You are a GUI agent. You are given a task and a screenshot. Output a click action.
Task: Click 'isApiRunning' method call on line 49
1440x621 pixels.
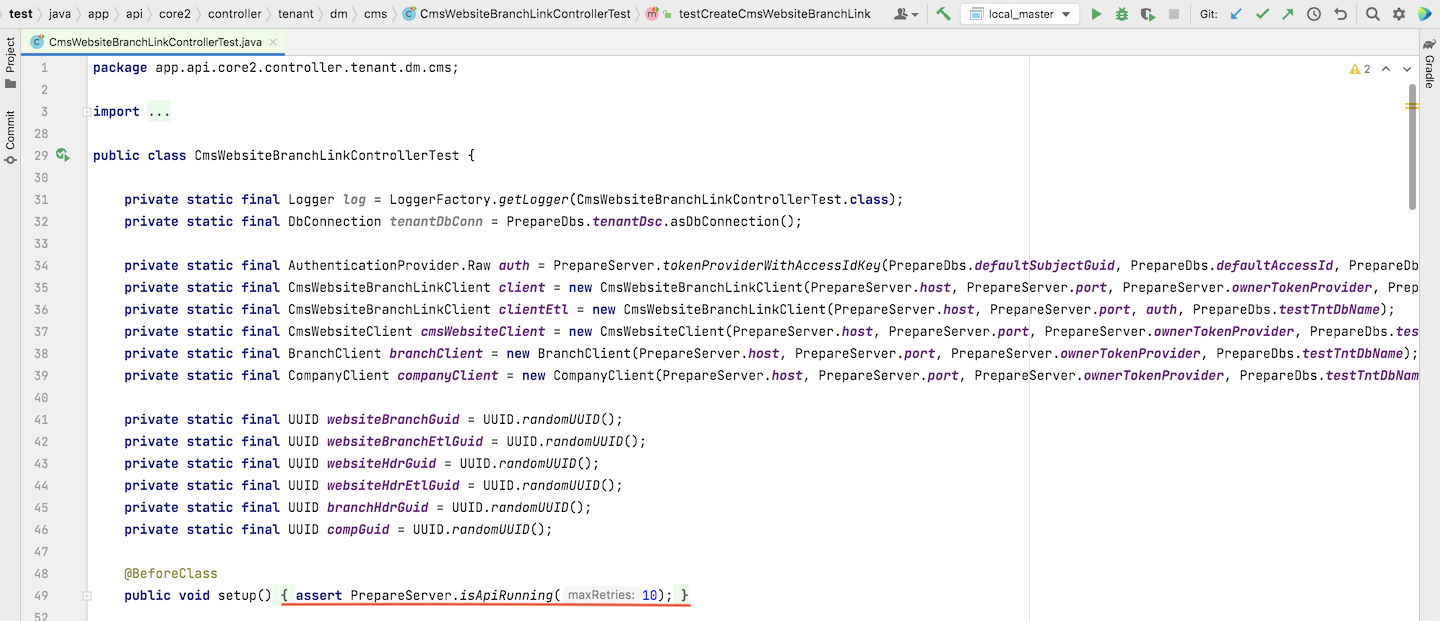point(506,596)
